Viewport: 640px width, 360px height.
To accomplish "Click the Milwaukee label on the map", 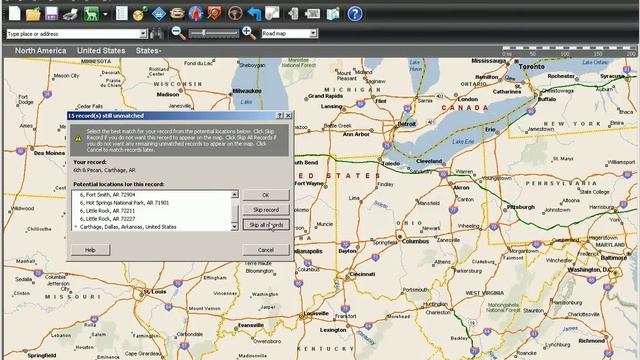I will [247, 91].
